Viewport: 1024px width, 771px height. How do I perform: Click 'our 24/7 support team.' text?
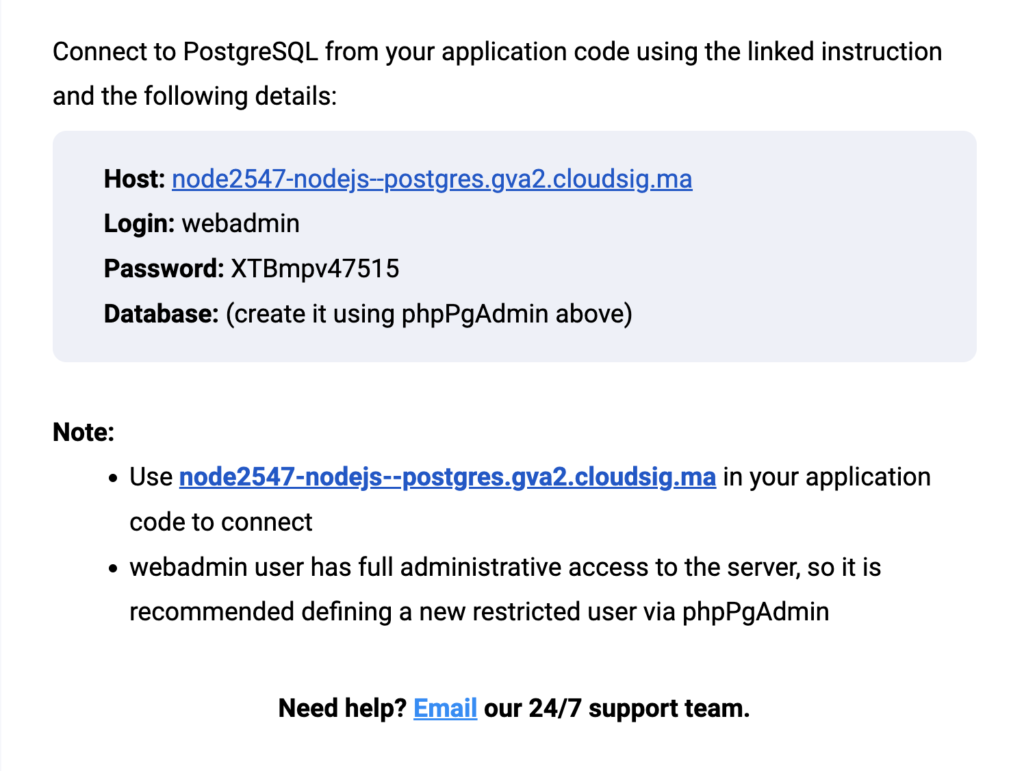616,708
